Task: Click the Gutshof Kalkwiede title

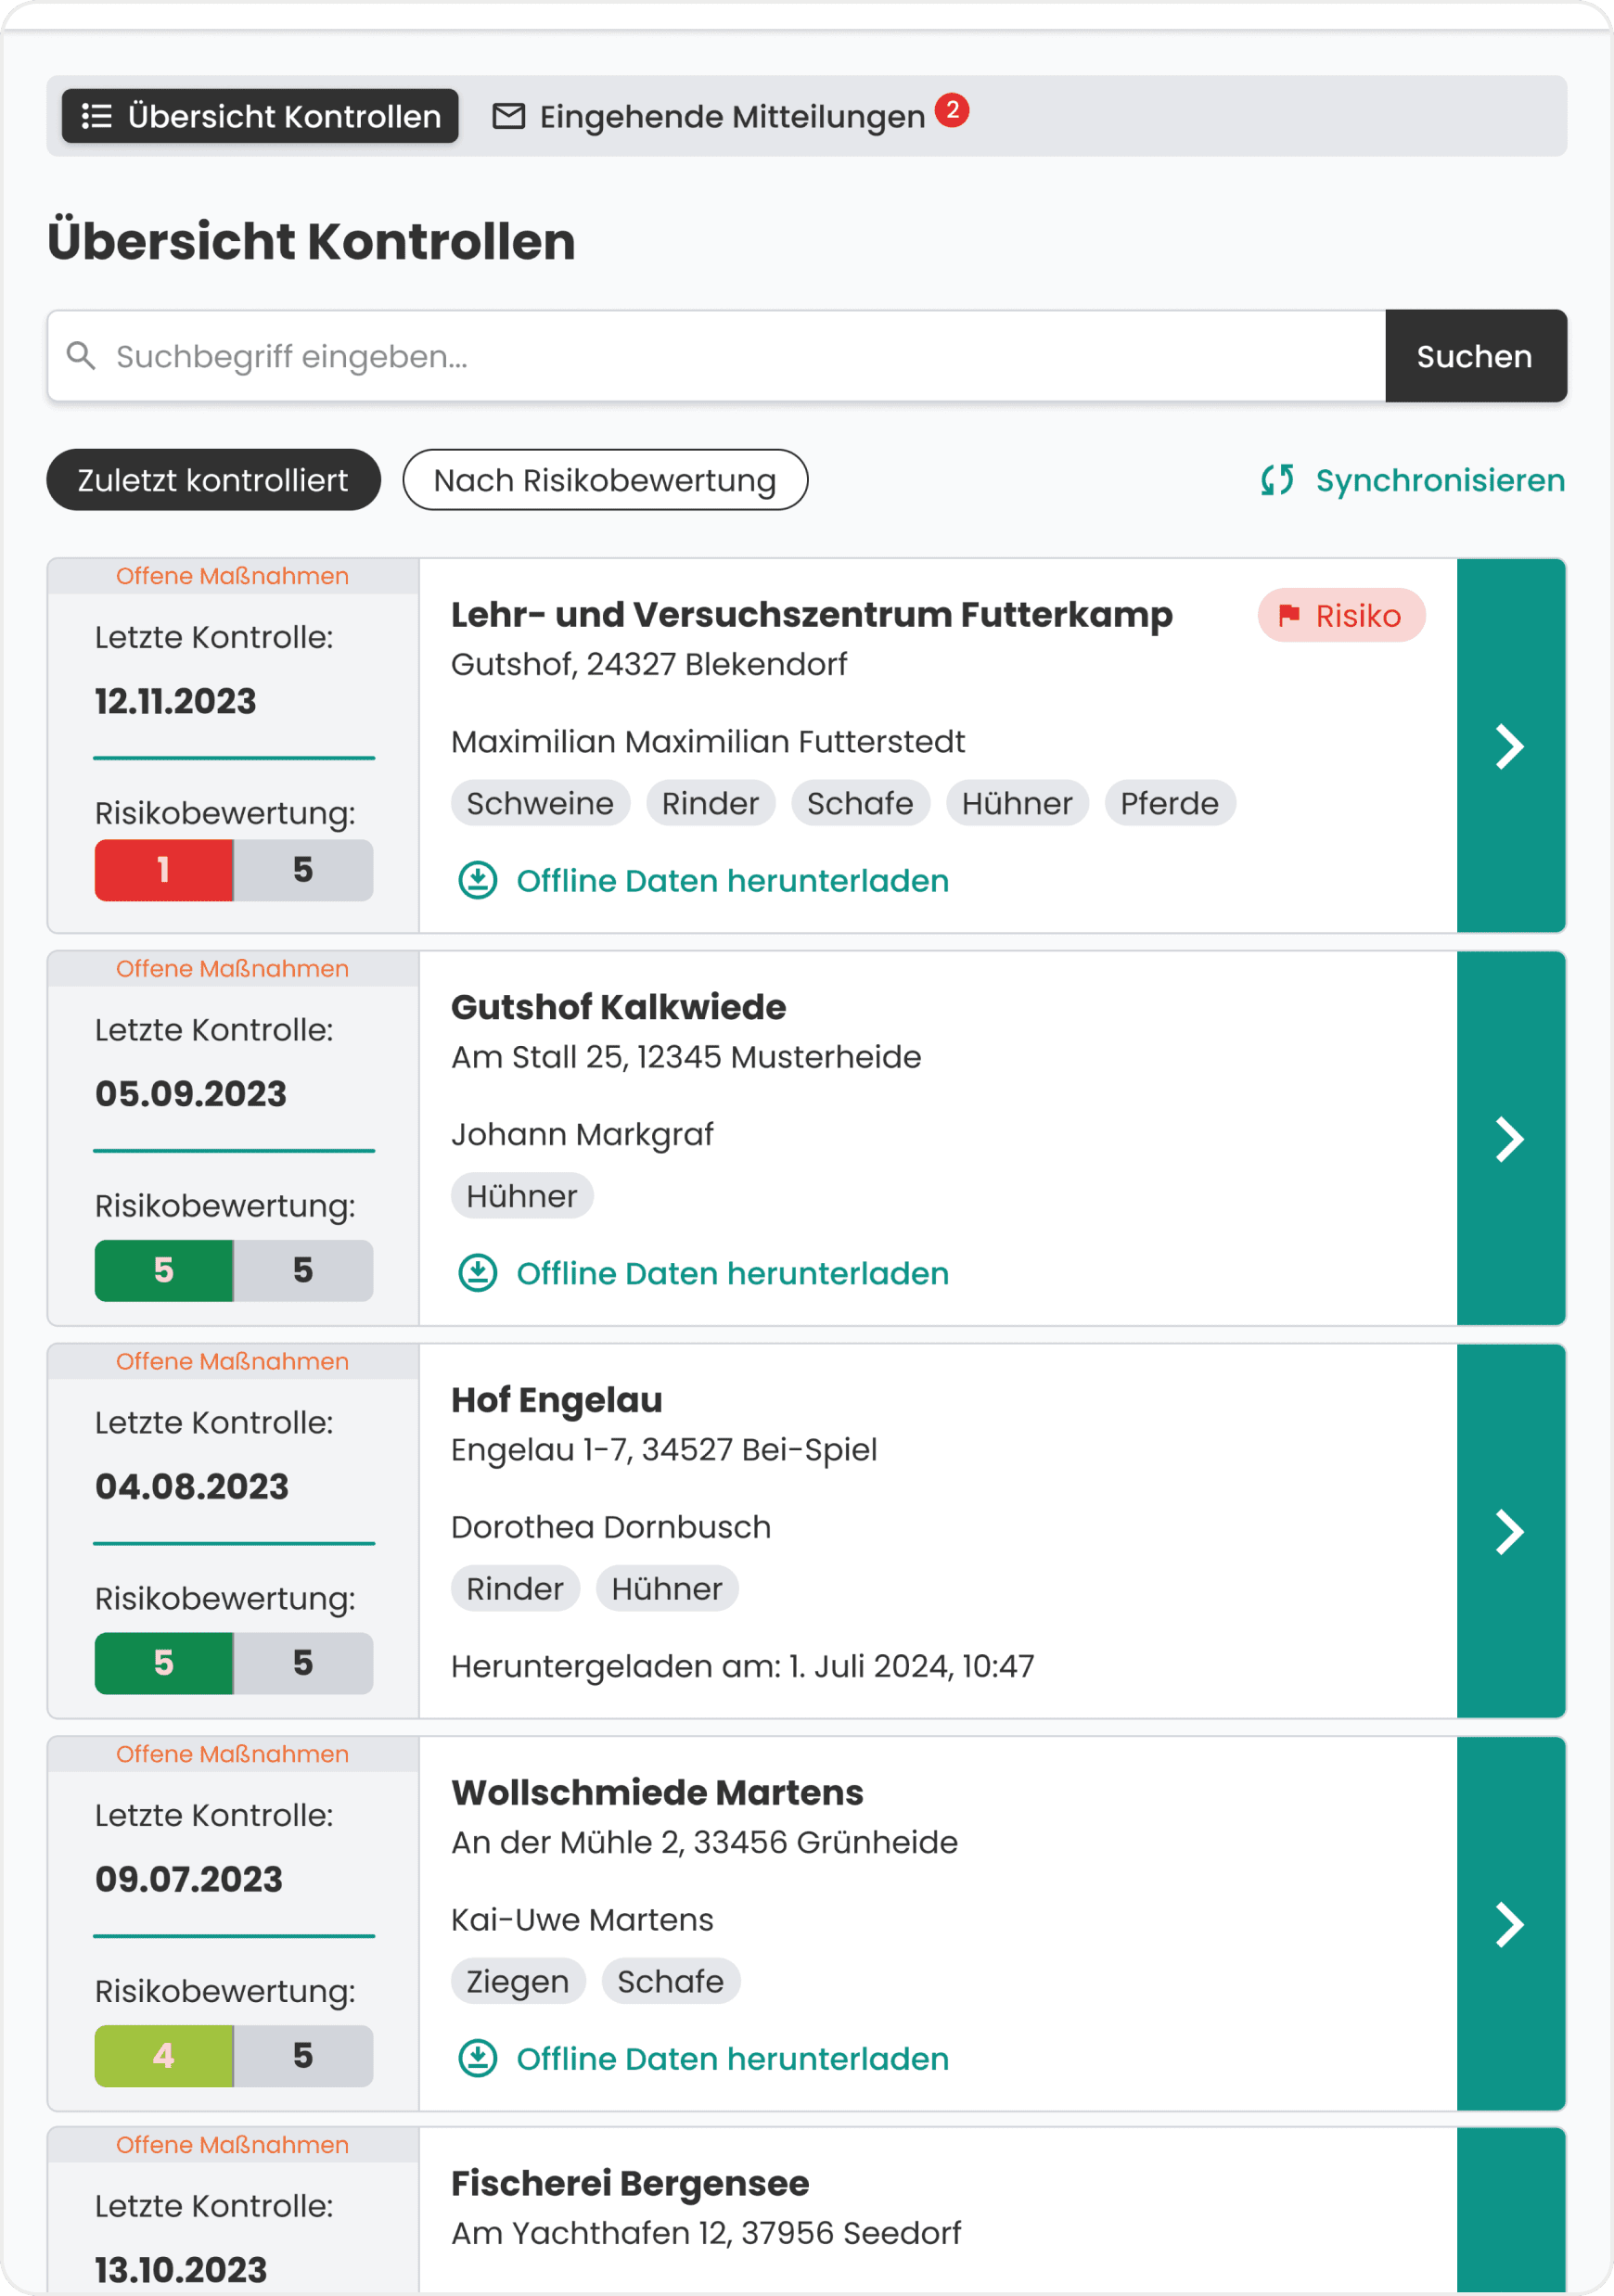Action: (619, 1008)
